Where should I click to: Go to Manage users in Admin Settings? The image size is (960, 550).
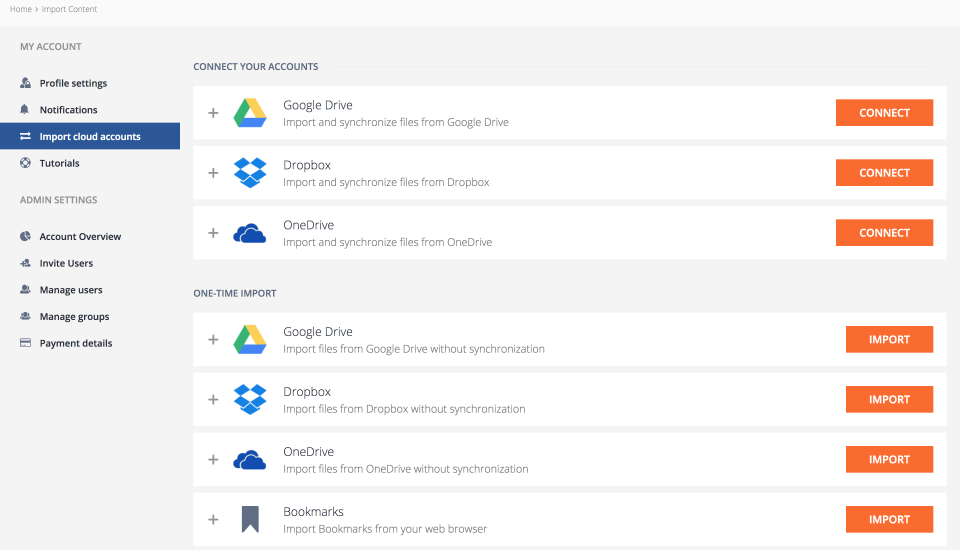71,290
